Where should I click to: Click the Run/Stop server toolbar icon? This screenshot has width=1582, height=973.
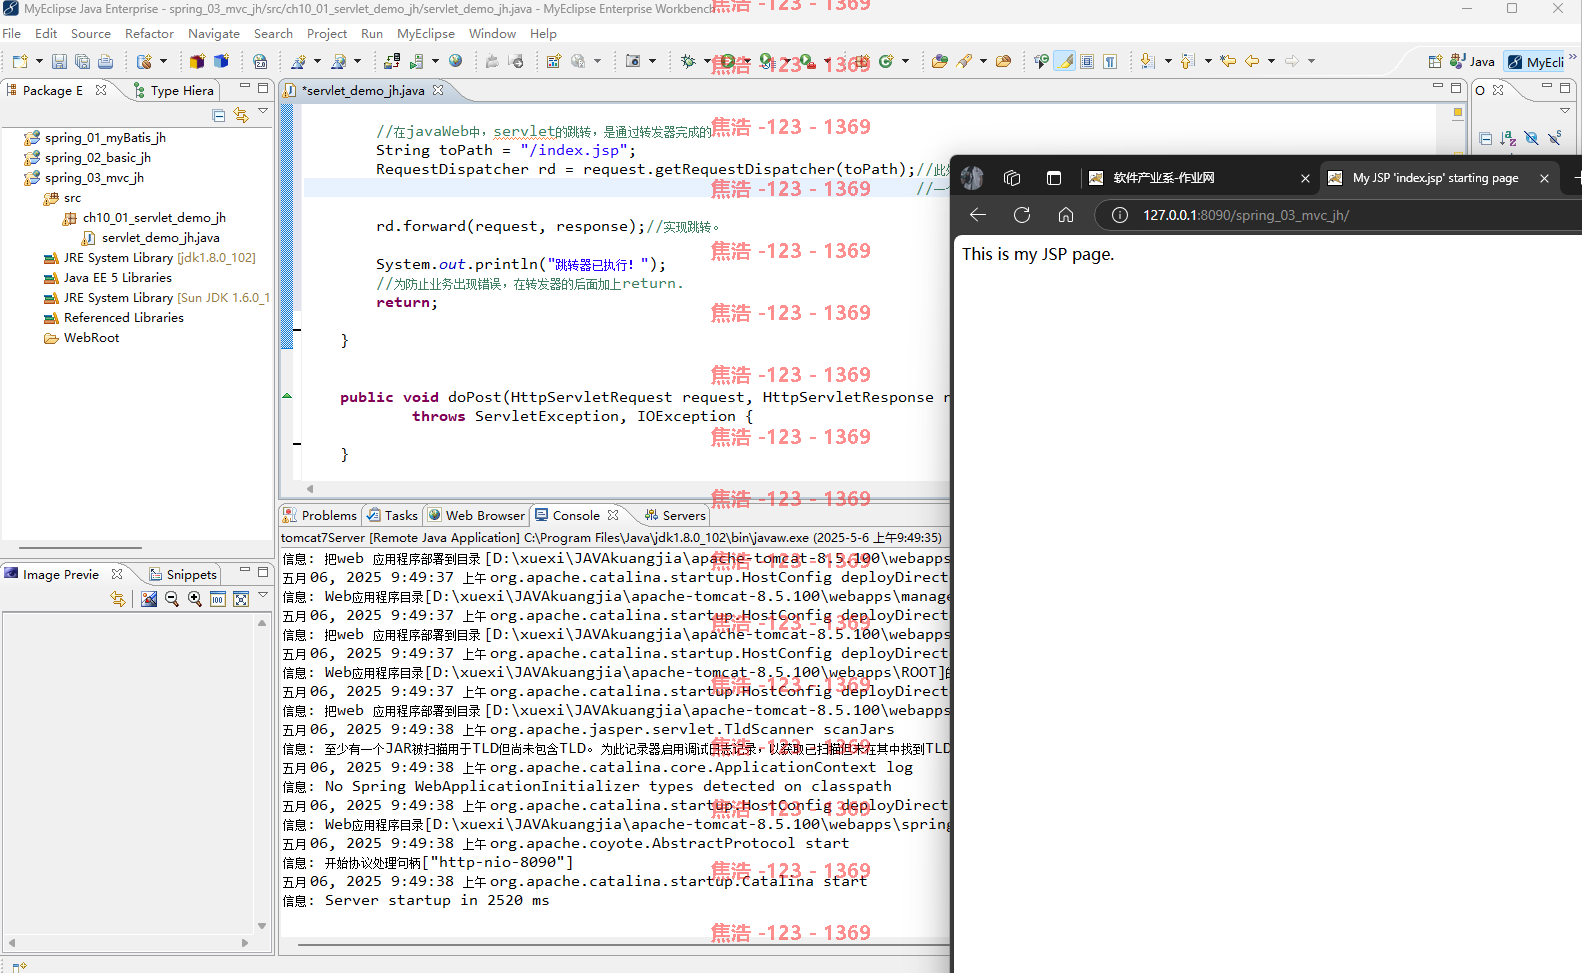pyautogui.click(x=416, y=62)
